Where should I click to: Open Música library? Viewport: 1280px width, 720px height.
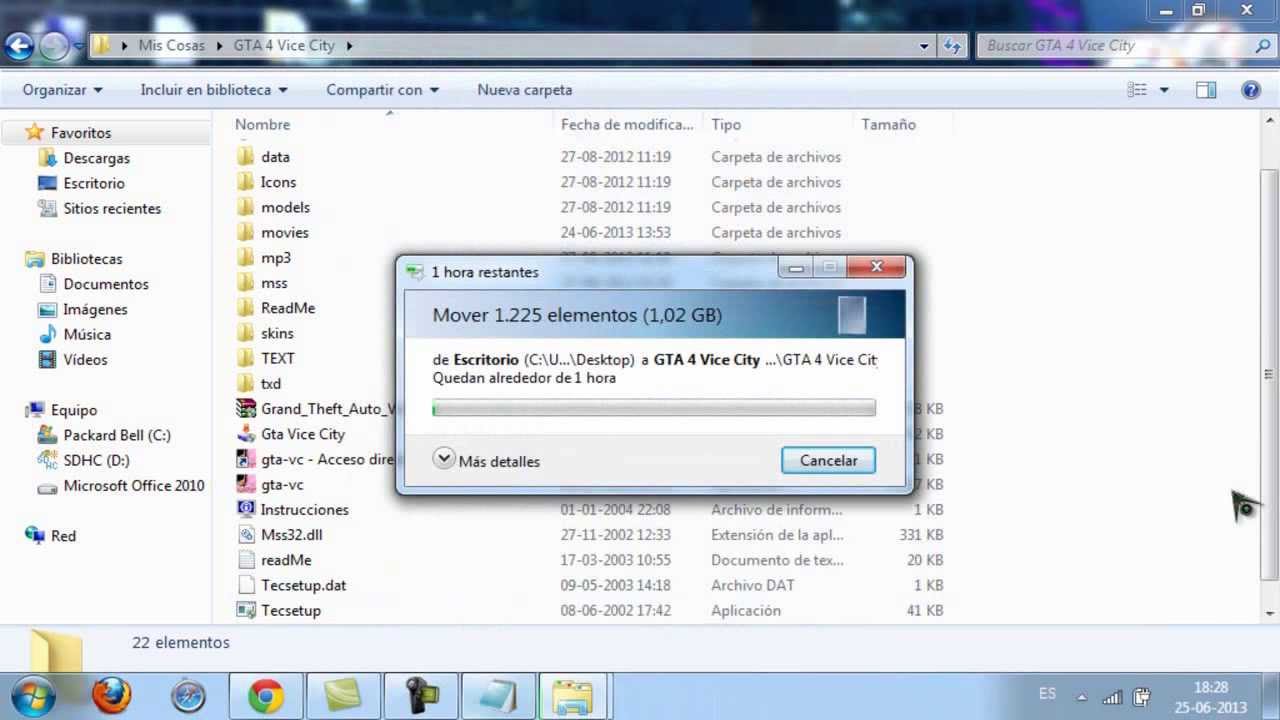coord(87,334)
